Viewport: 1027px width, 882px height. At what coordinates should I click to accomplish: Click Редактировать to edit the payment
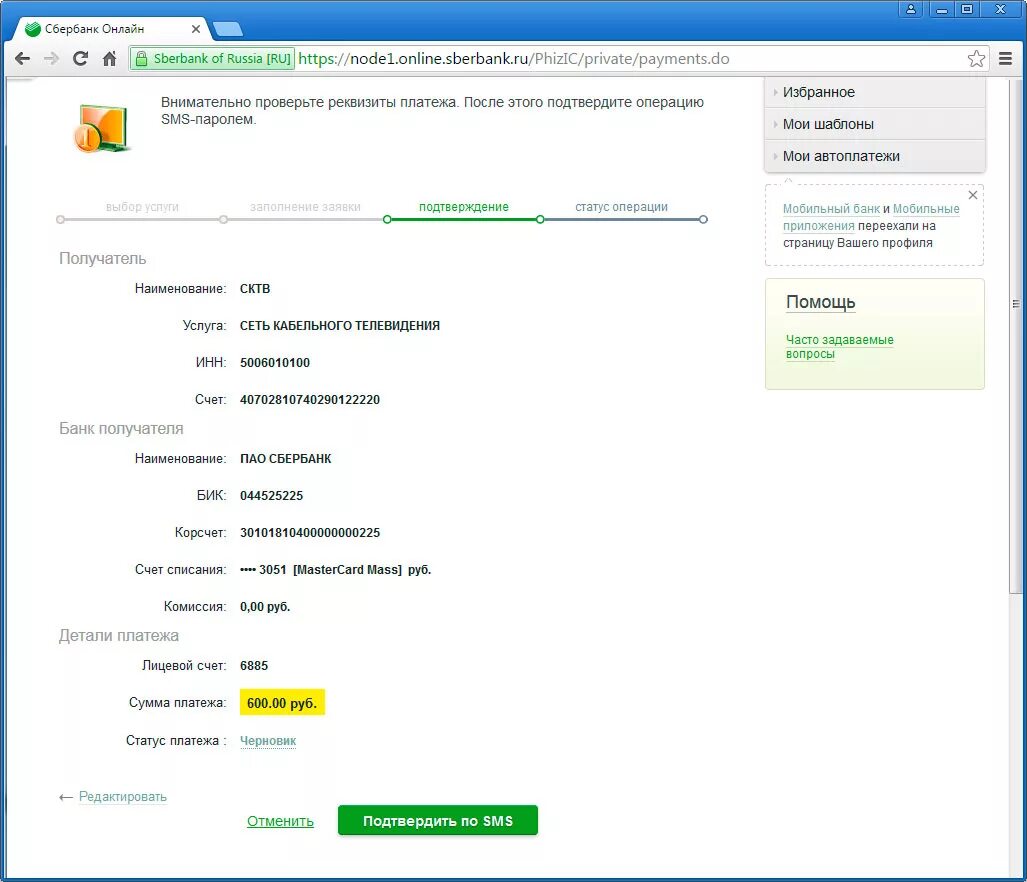122,797
